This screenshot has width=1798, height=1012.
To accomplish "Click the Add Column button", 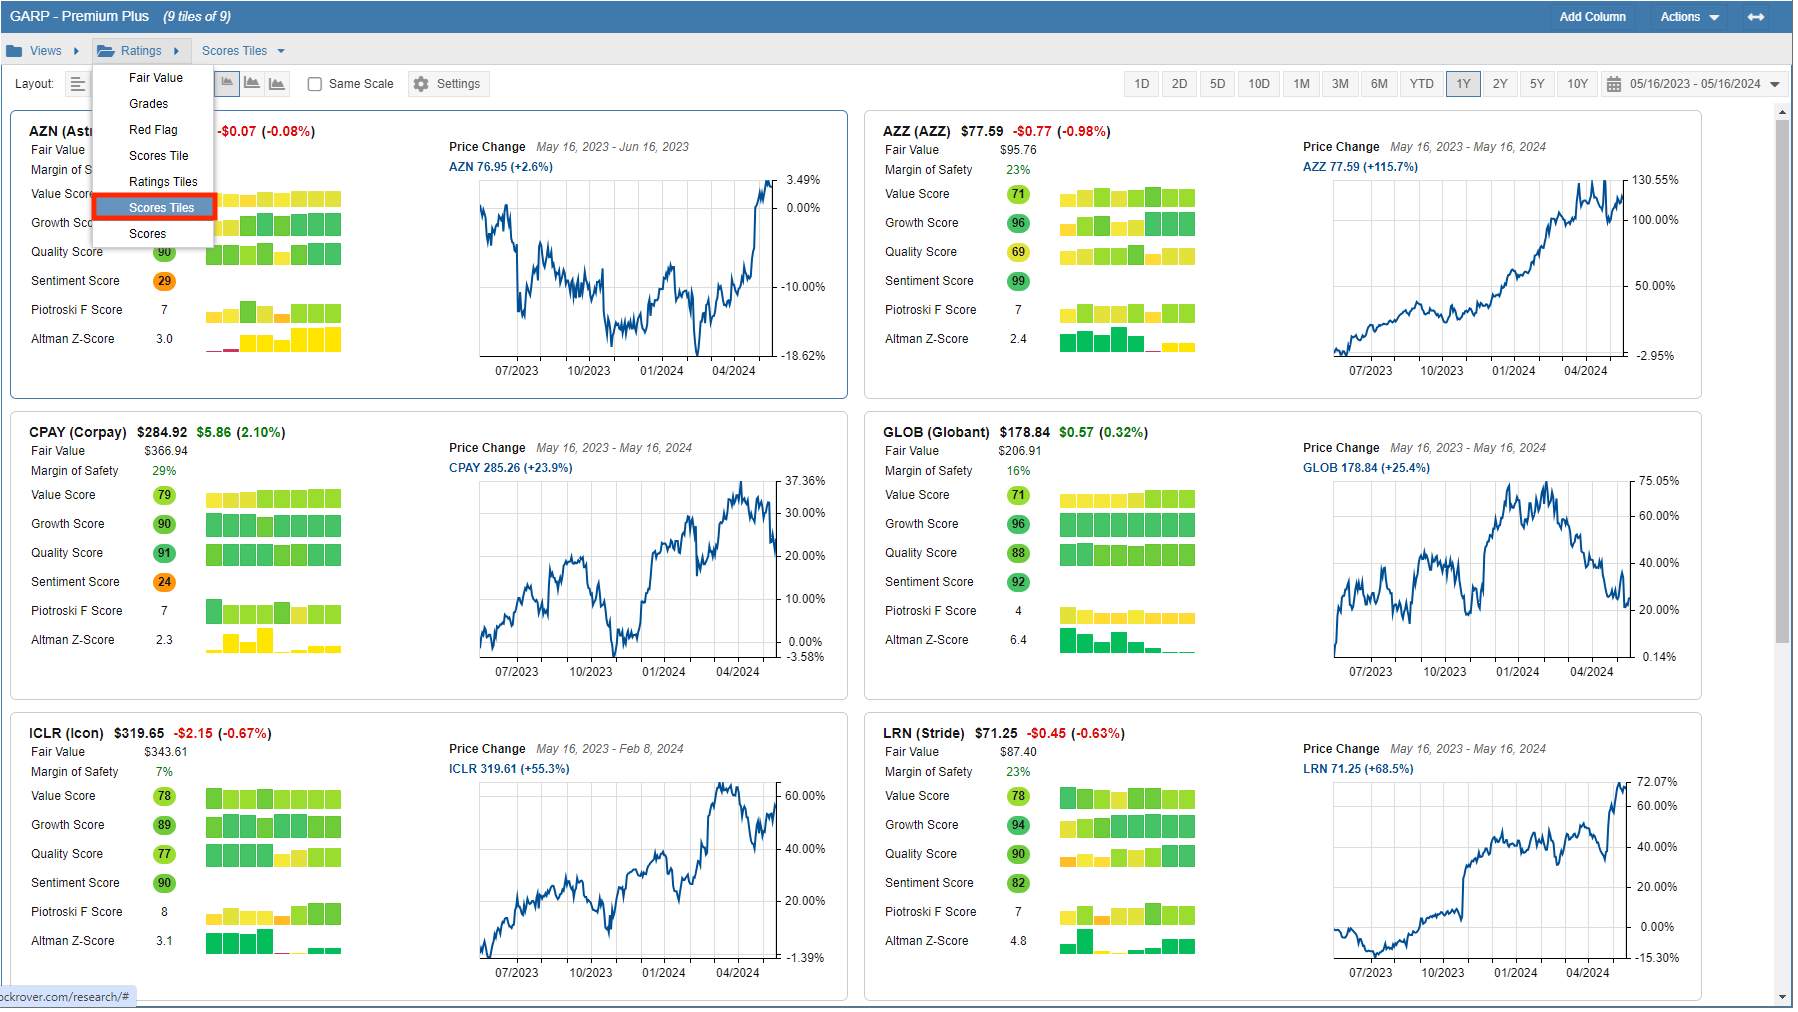I will click(1592, 17).
